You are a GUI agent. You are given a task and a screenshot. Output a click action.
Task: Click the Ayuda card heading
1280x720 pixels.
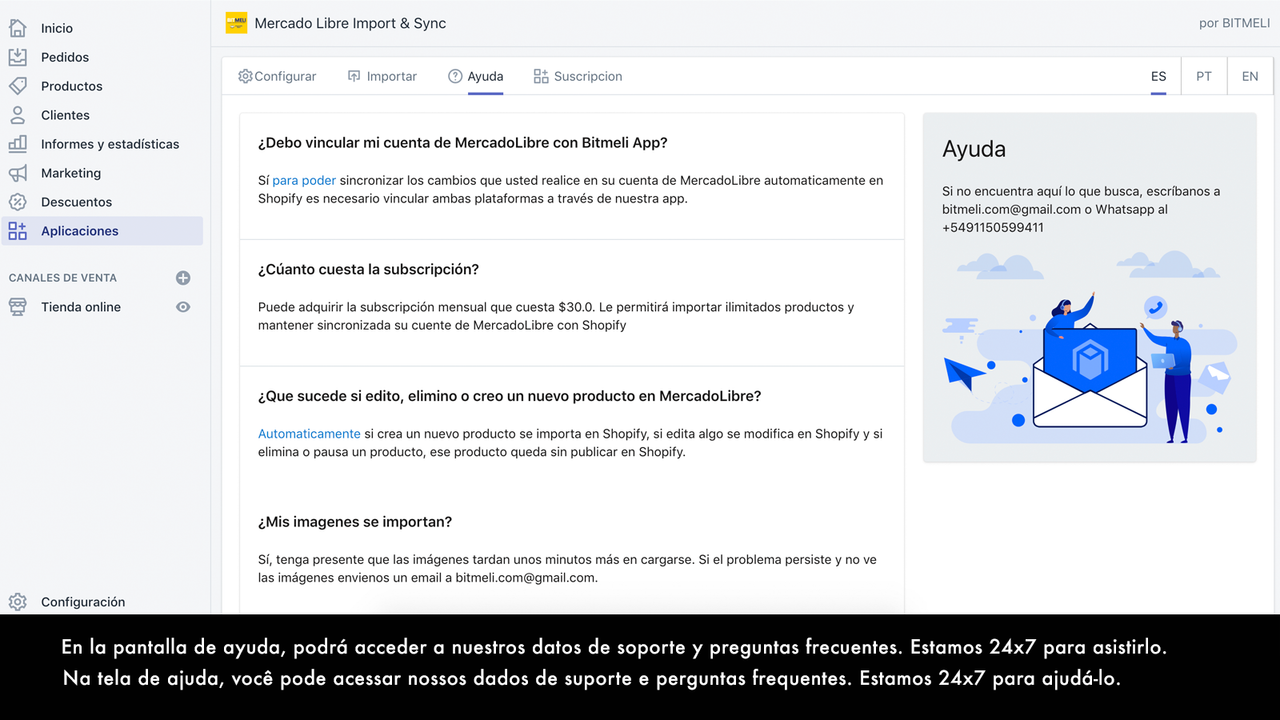(974, 149)
